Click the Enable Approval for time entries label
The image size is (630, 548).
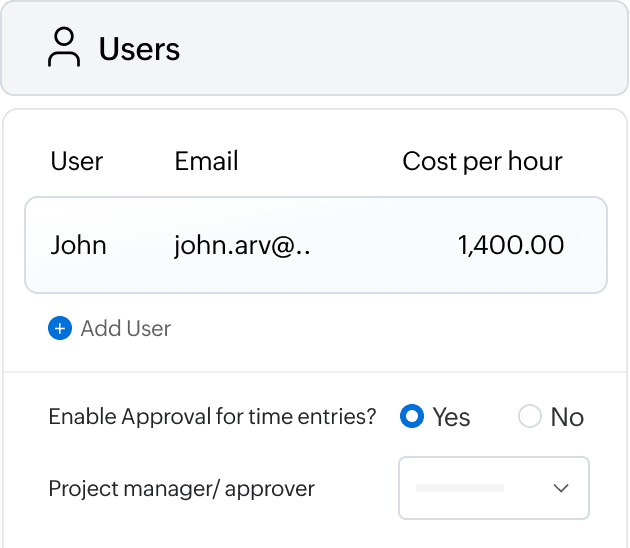pos(212,417)
